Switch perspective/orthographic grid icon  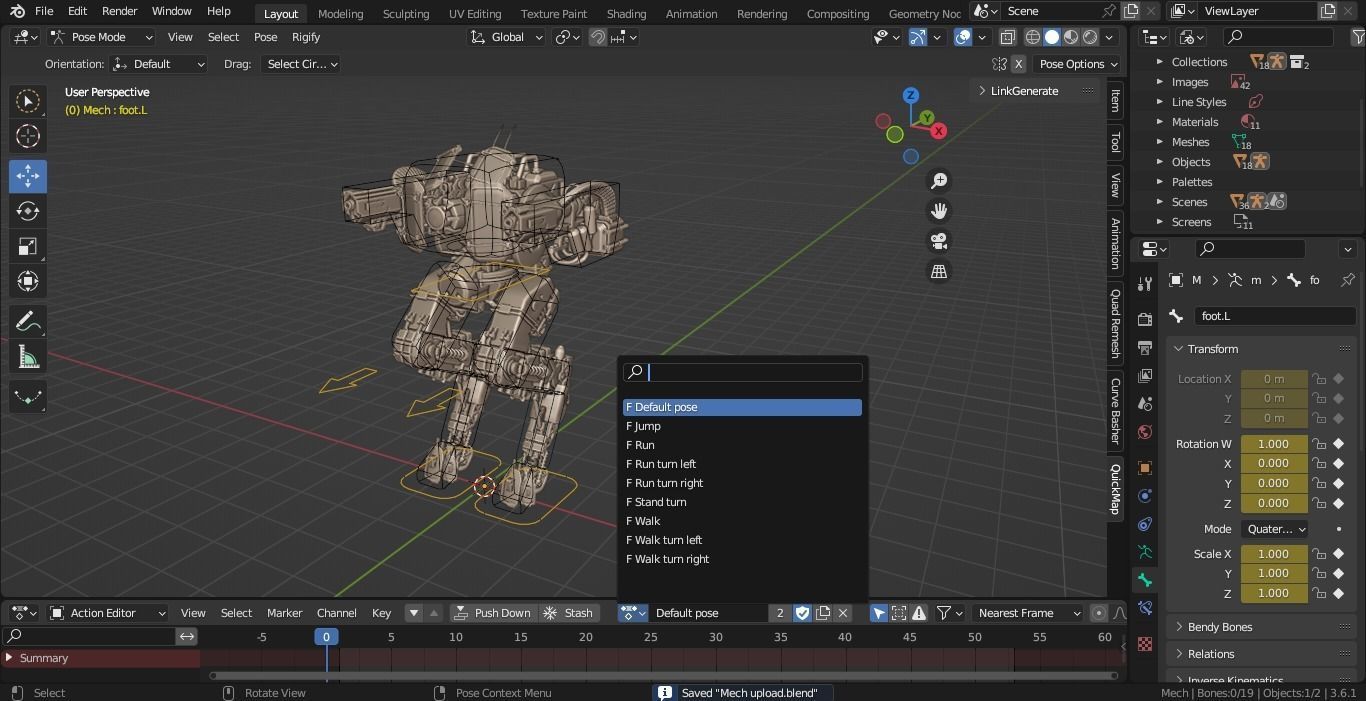[939, 271]
